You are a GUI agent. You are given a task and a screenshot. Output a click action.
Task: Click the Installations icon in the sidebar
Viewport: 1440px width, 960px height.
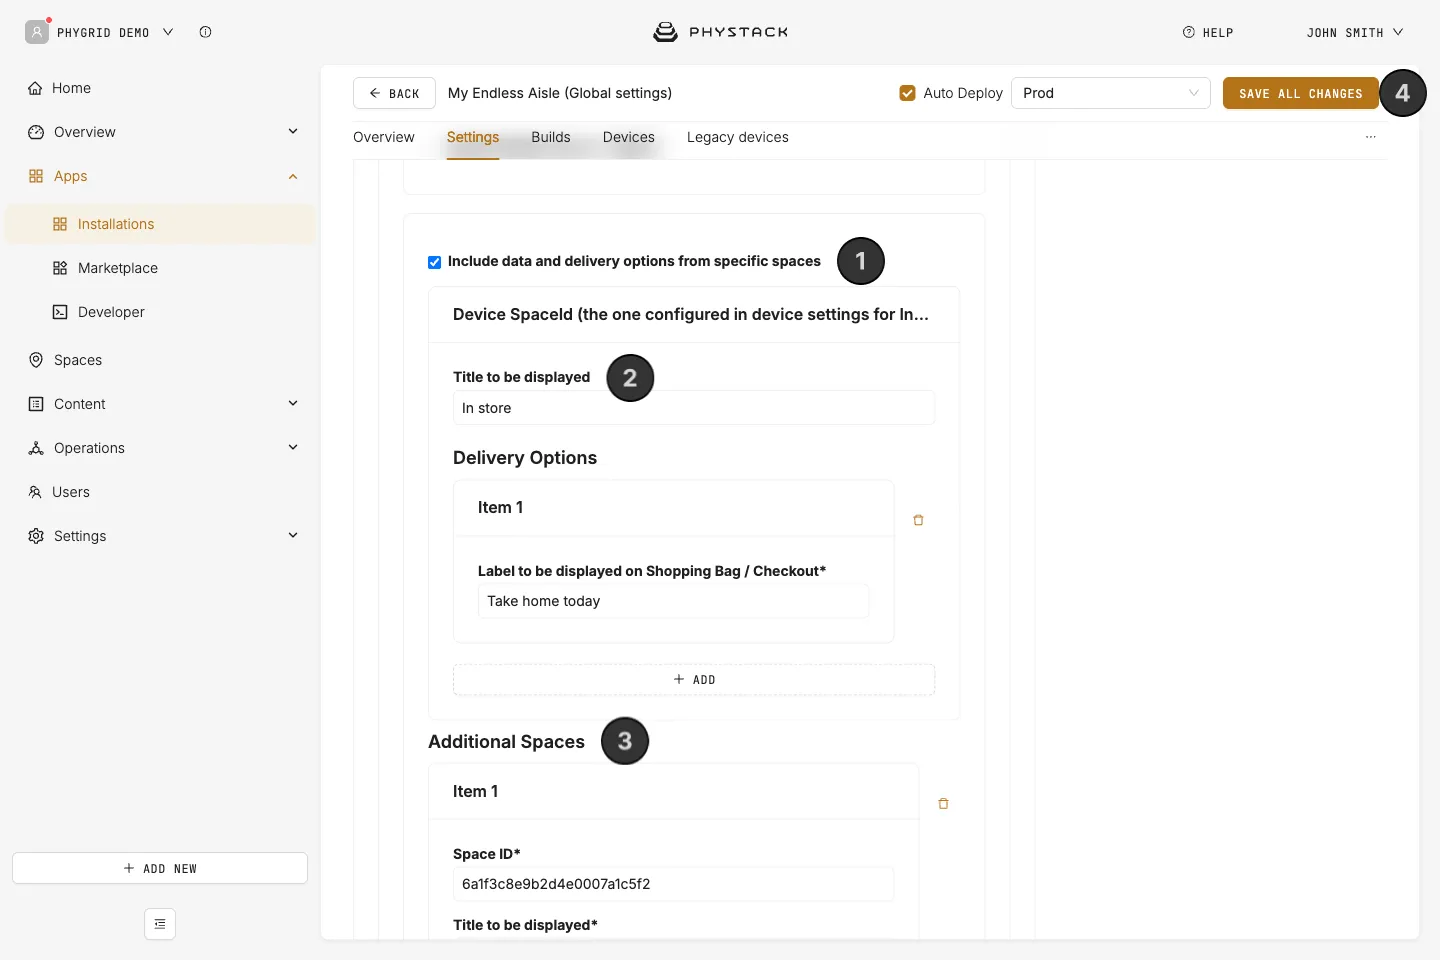(x=60, y=224)
